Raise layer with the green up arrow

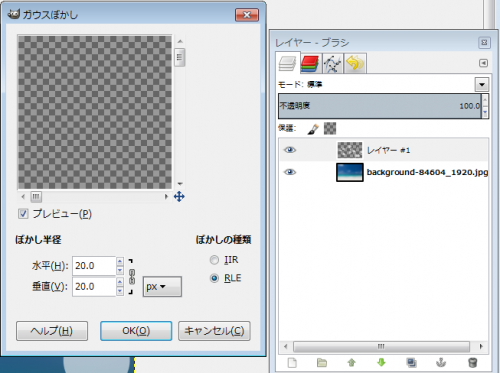point(352,363)
